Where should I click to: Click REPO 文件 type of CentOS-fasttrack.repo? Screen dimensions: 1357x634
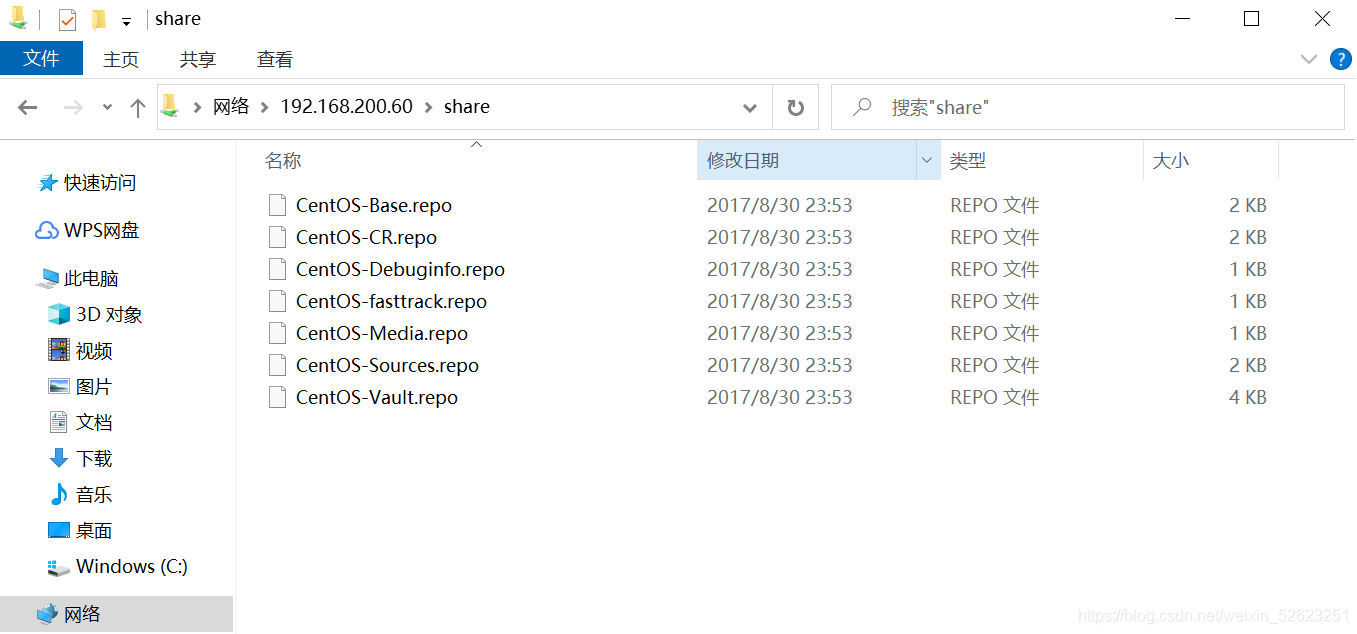tap(995, 301)
